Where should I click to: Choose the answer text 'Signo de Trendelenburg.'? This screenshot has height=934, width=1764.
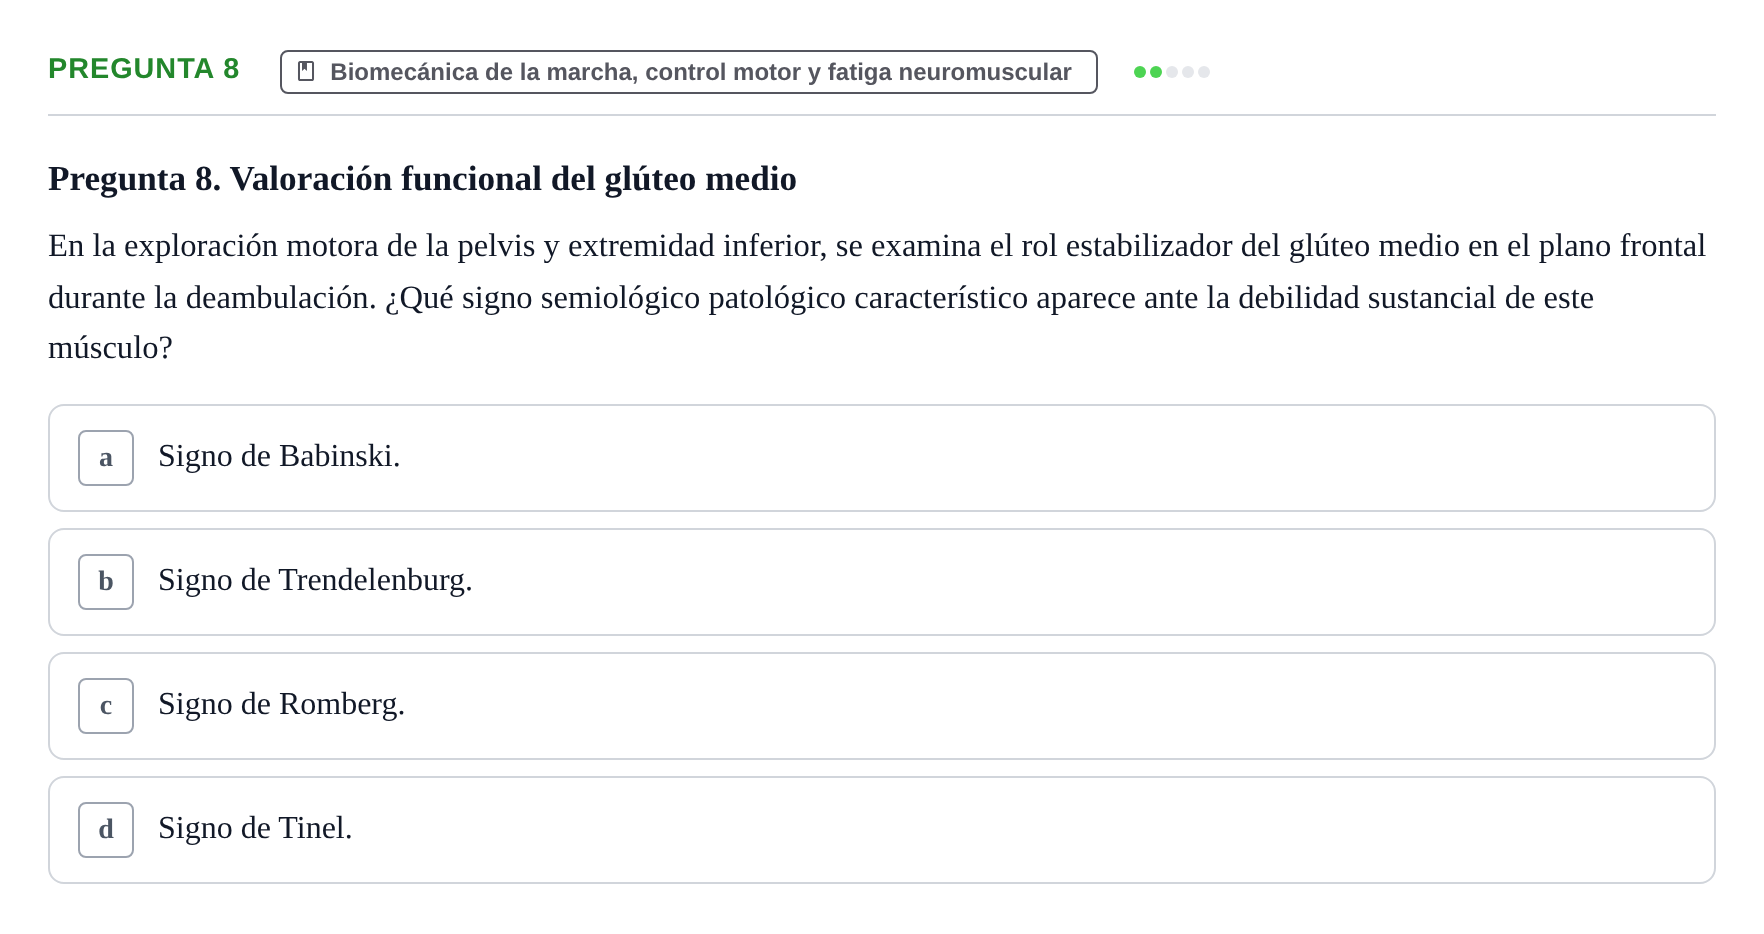315,580
